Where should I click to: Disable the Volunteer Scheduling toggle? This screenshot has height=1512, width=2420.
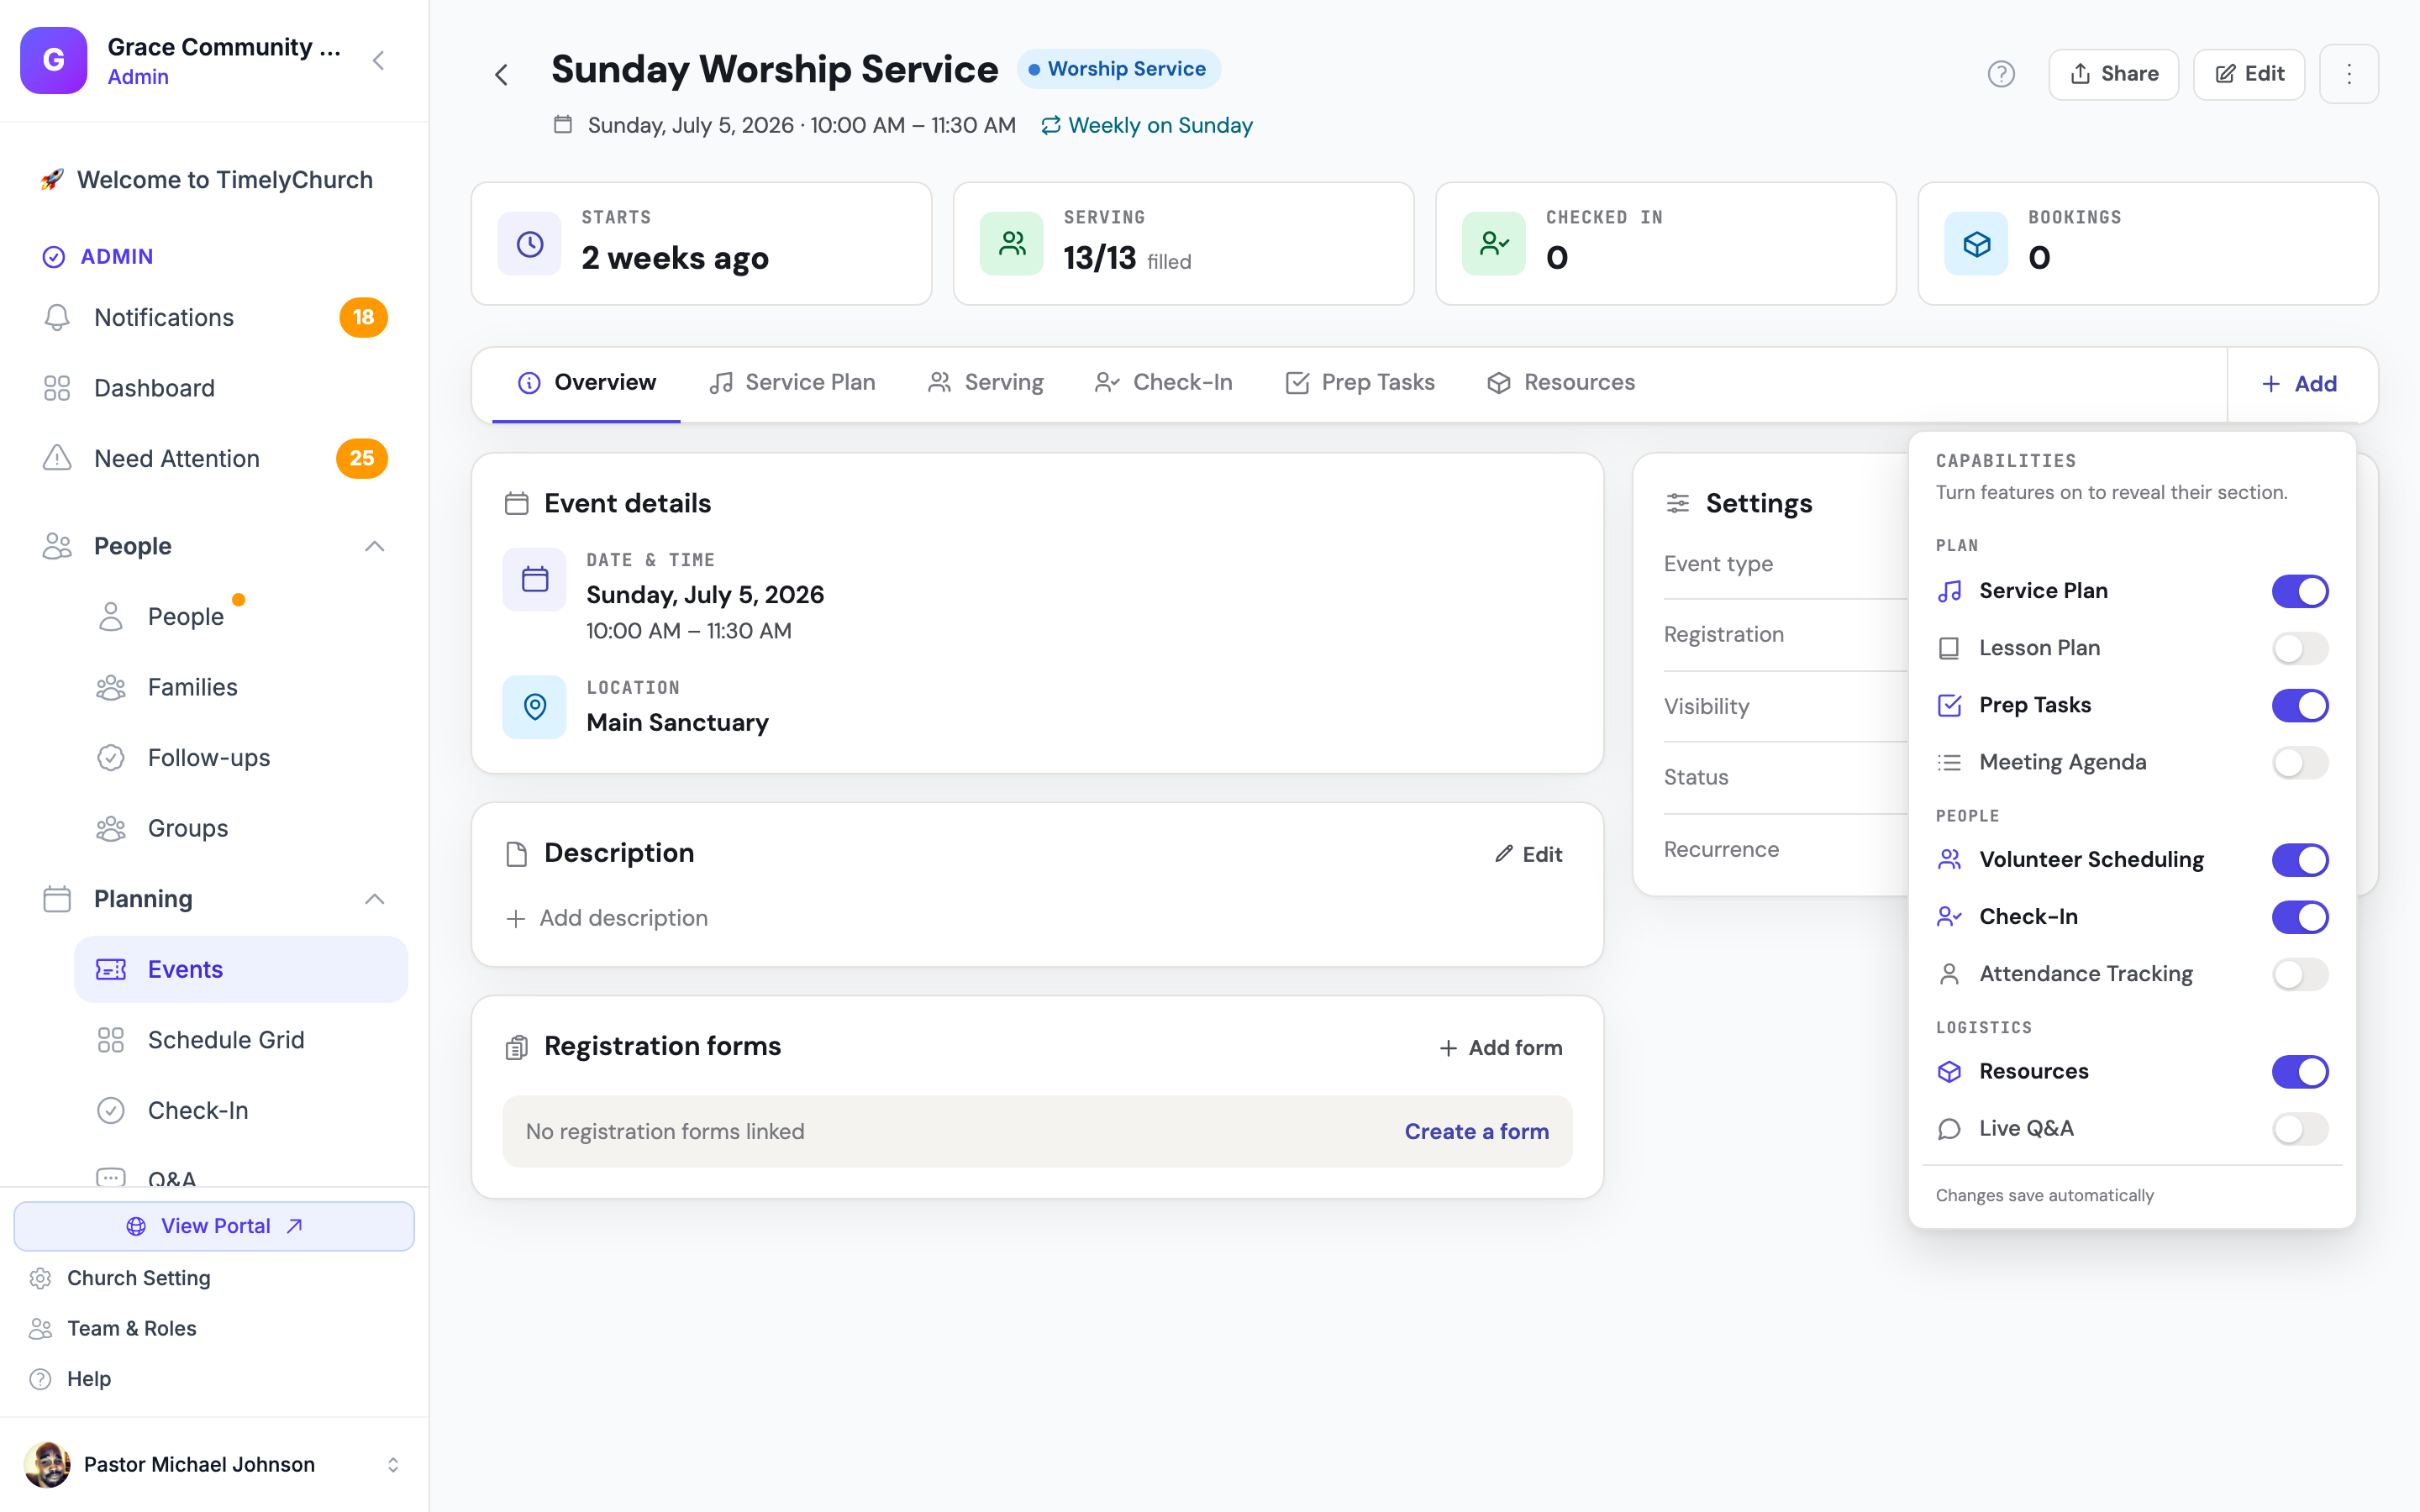(2300, 860)
